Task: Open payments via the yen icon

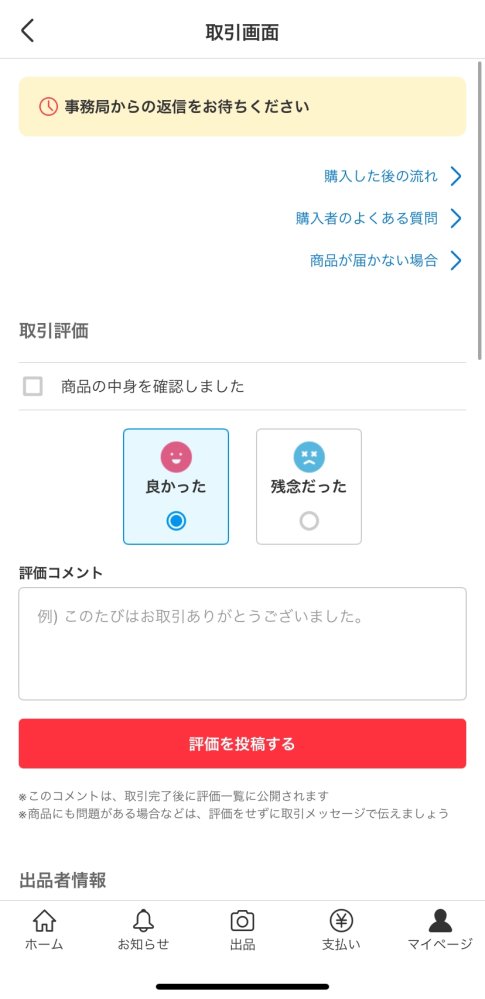Action: (341, 921)
